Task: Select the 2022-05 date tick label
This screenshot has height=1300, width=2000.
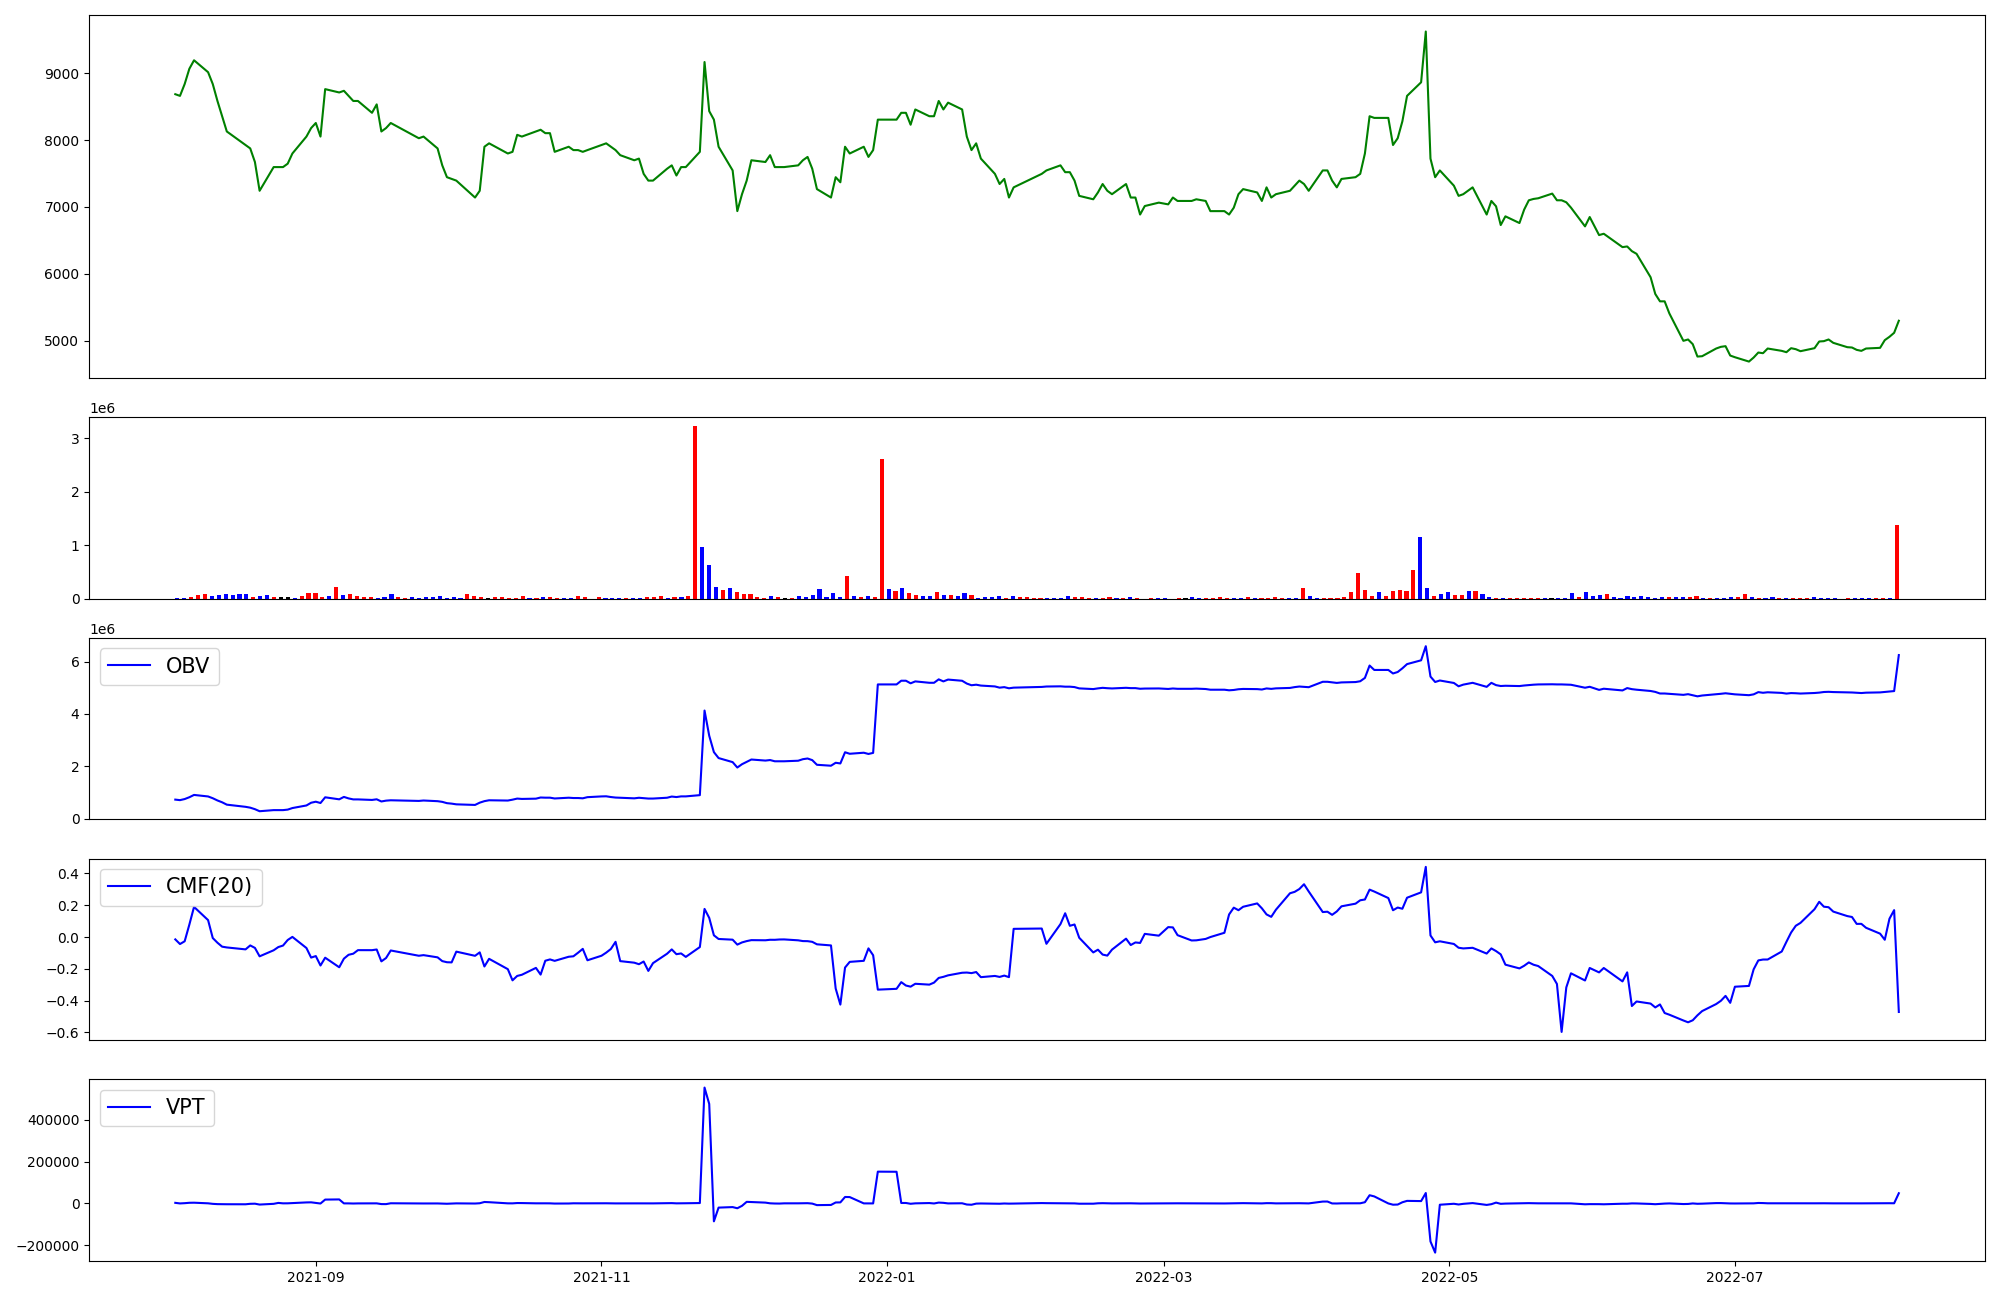Action: click(1450, 1277)
